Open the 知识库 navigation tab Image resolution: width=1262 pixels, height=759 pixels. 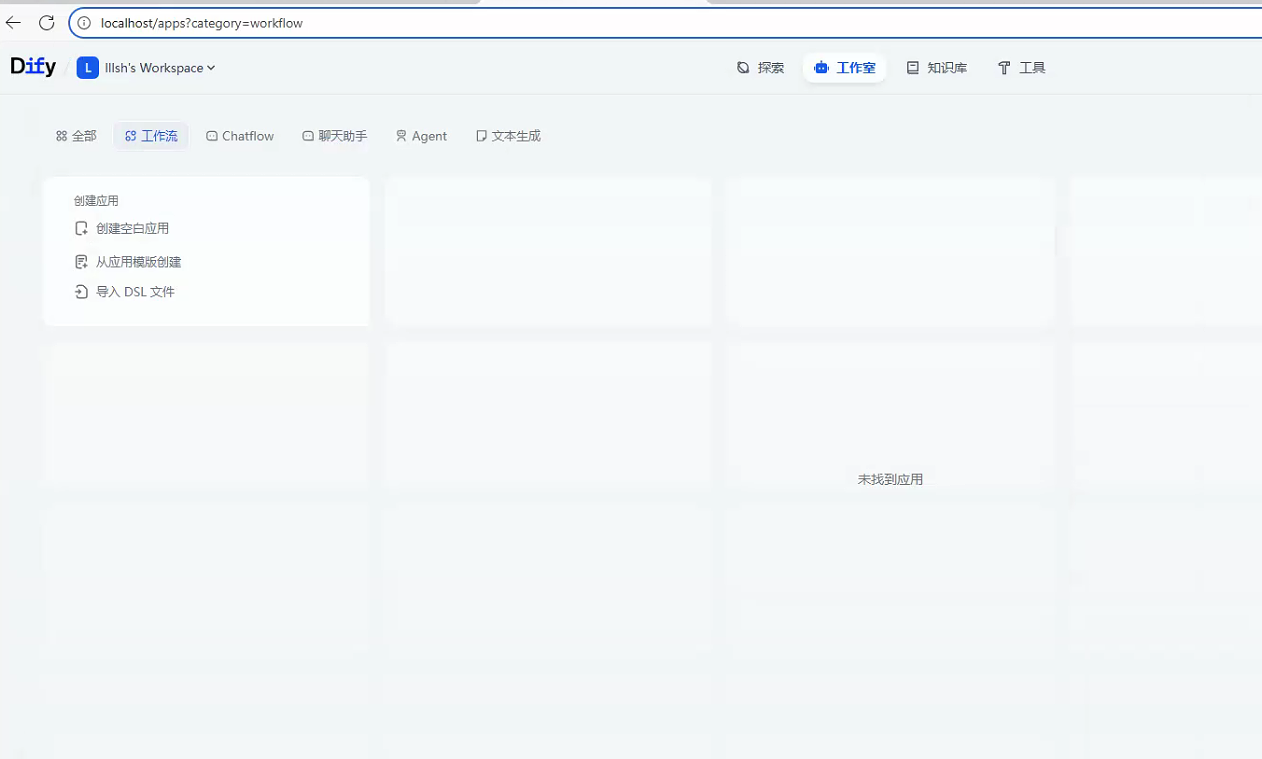[937, 68]
